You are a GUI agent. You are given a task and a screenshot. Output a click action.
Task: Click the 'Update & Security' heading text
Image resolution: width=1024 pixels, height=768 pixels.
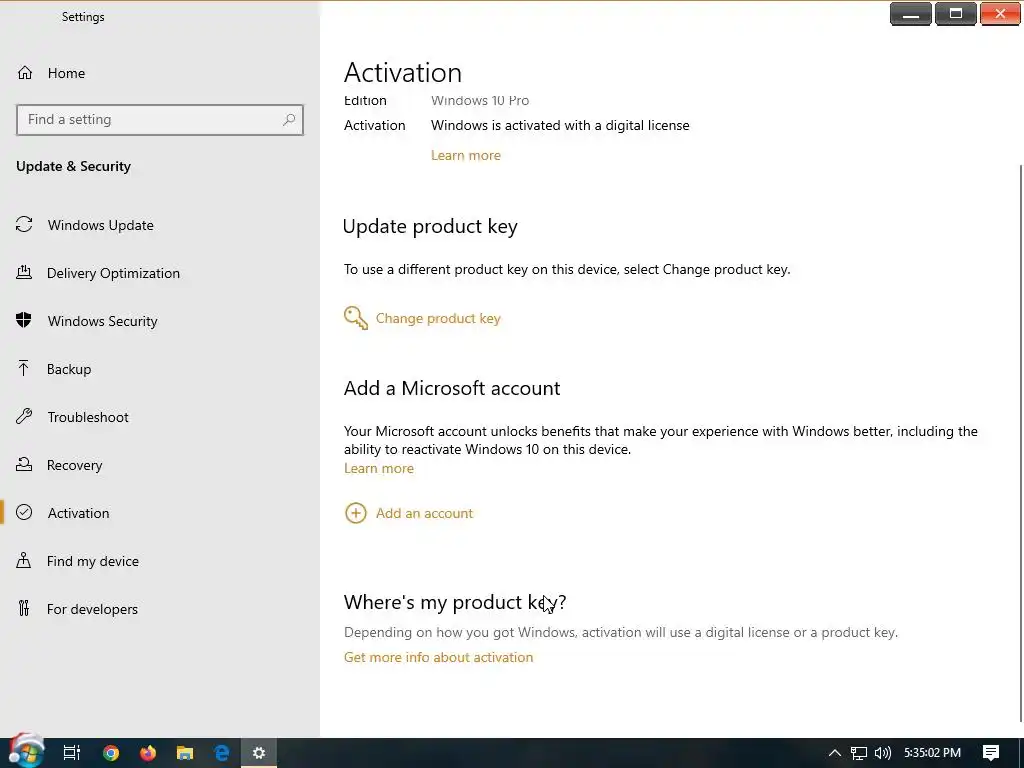pos(73,166)
